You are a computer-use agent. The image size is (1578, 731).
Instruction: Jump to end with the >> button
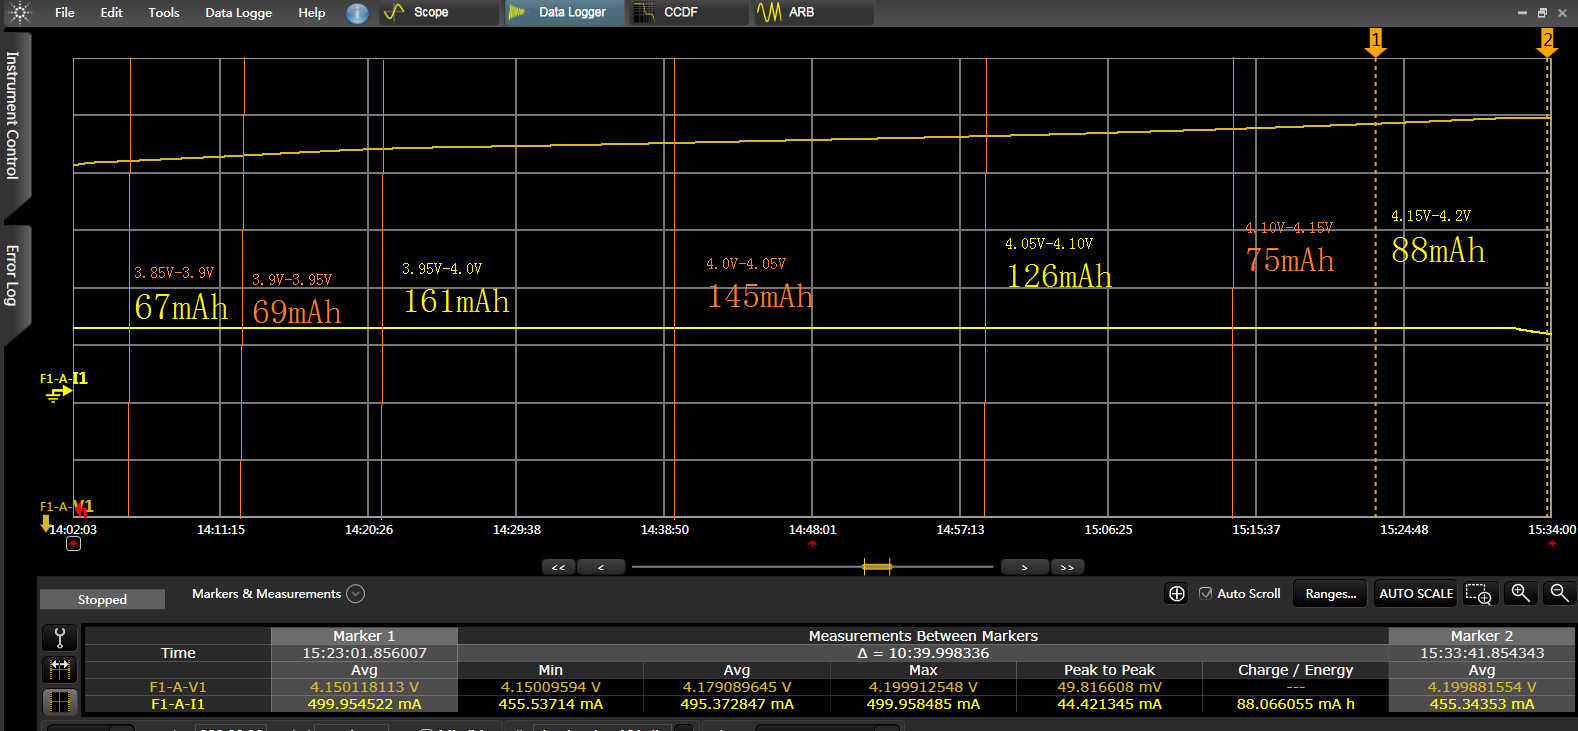tap(1067, 567)
